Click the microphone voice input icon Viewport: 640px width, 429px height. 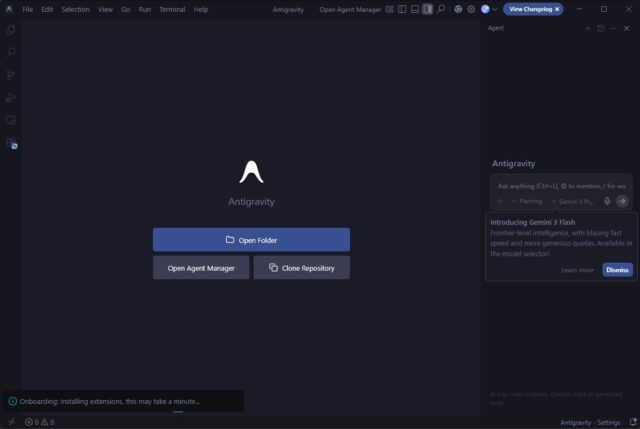point(607,201)
